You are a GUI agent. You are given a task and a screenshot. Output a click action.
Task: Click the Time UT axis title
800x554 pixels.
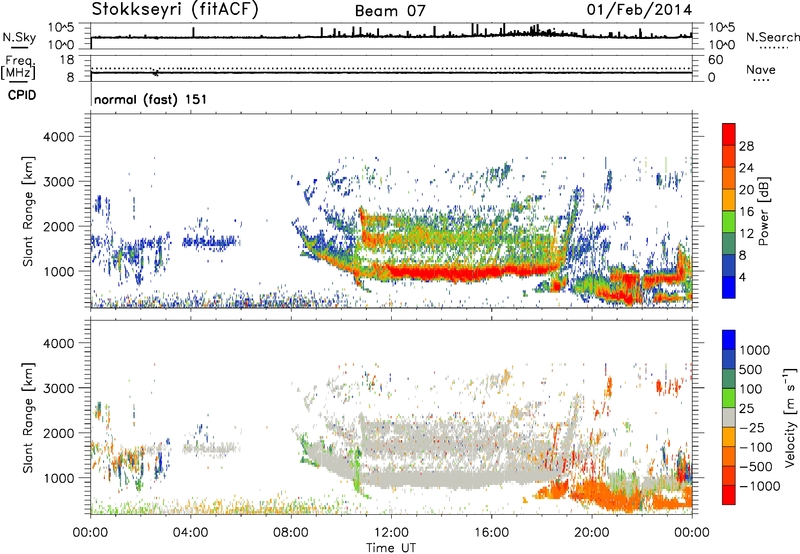tap(391, 547)
